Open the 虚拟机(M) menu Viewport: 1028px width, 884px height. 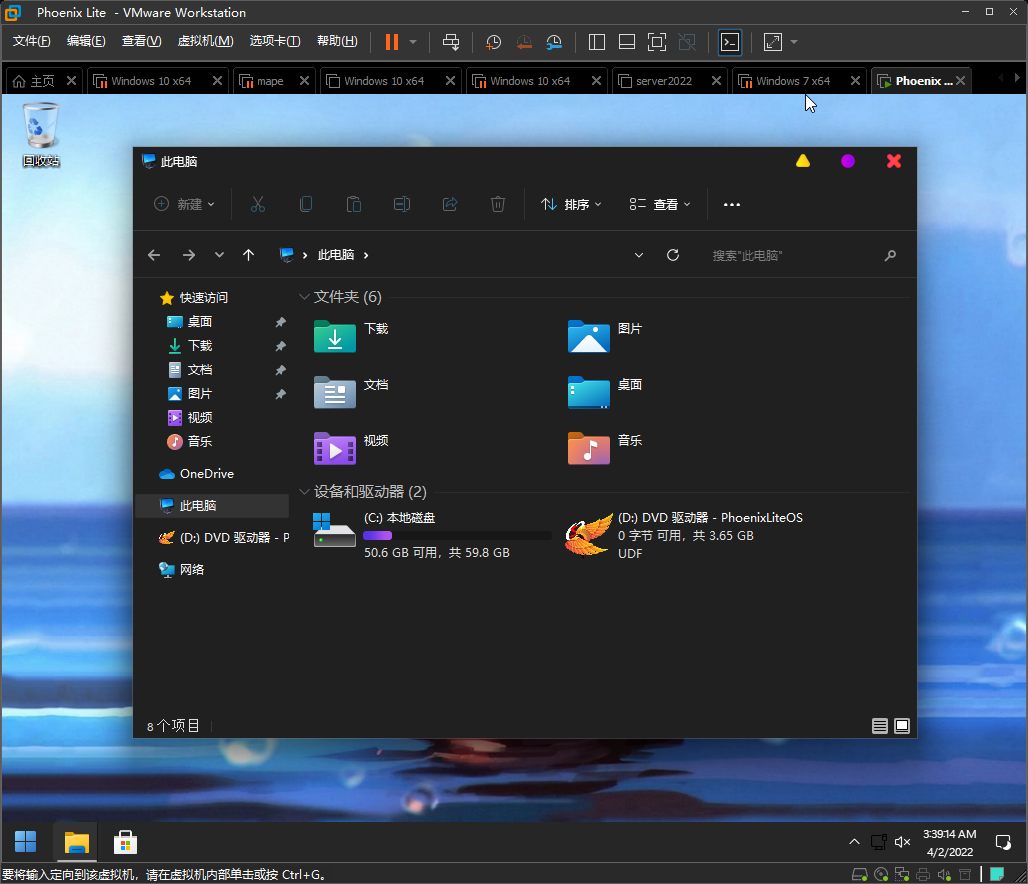point(205,41)
